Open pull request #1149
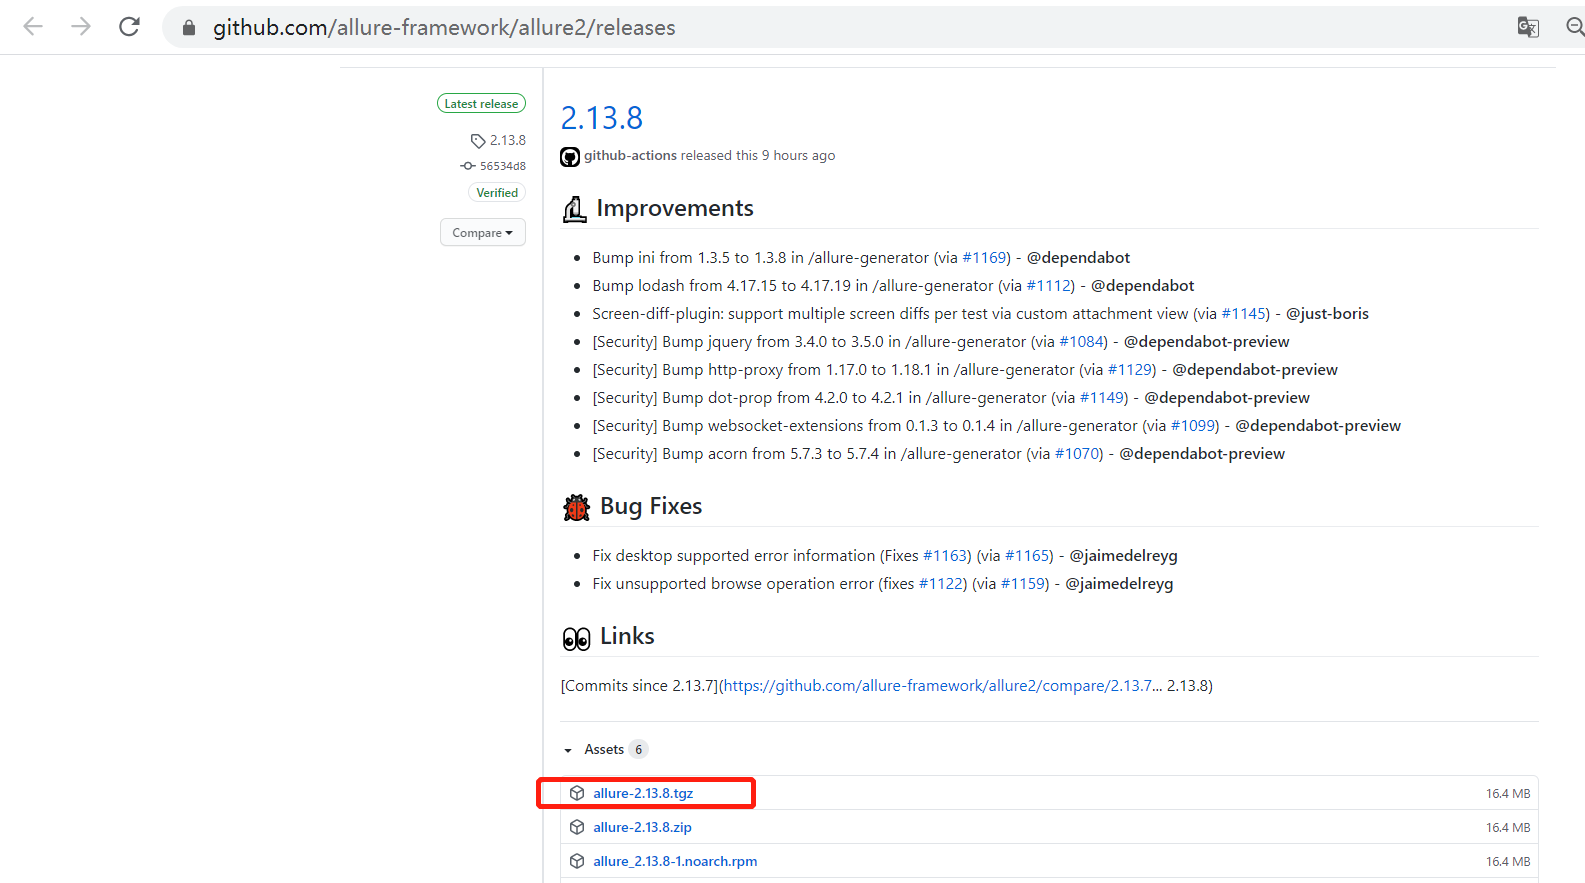The height and width of the screenshot is (883, 1585). click(x=1103, y=398)
